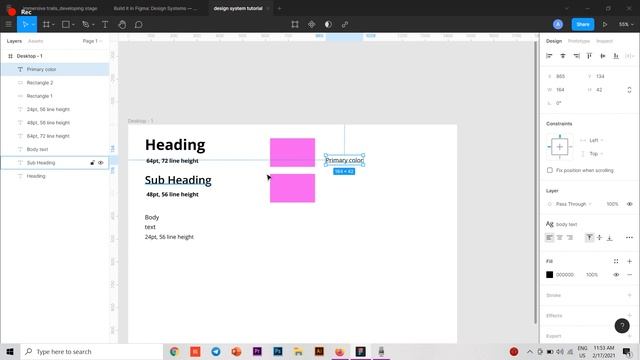Click the Edit object icon in top toolbar

(295, 24)
